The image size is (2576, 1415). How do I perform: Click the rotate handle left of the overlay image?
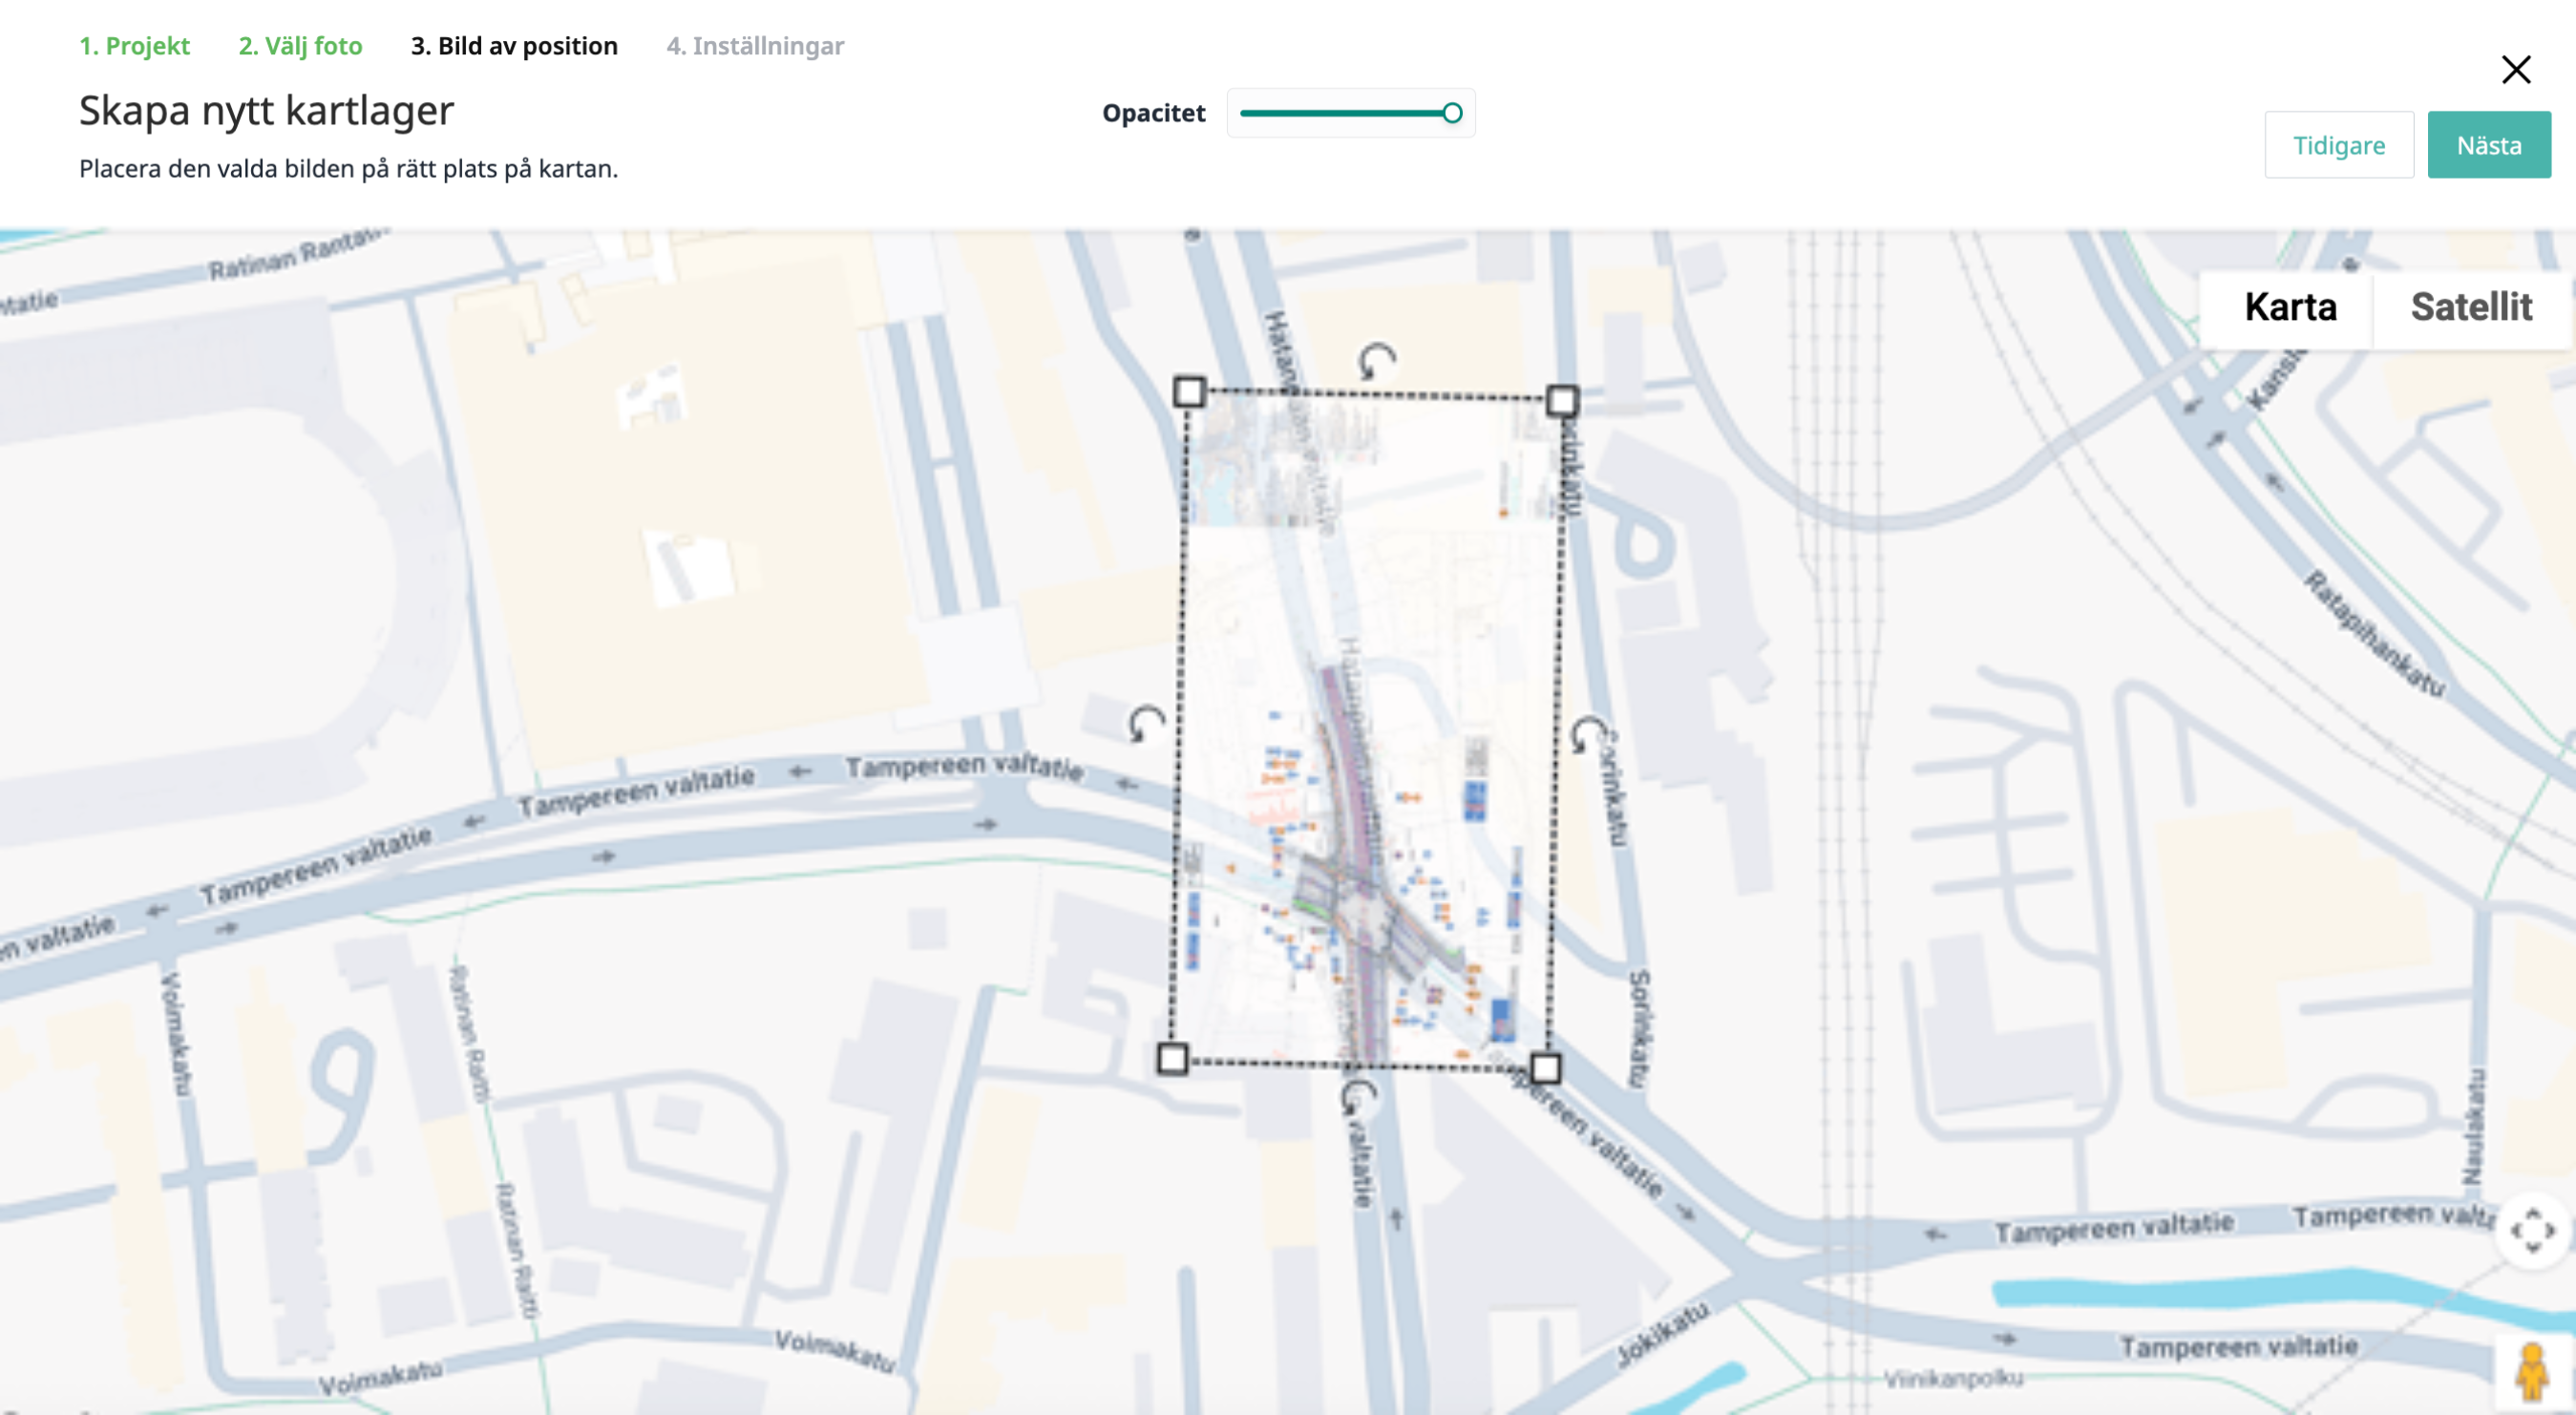click(x=1146, y=723)
